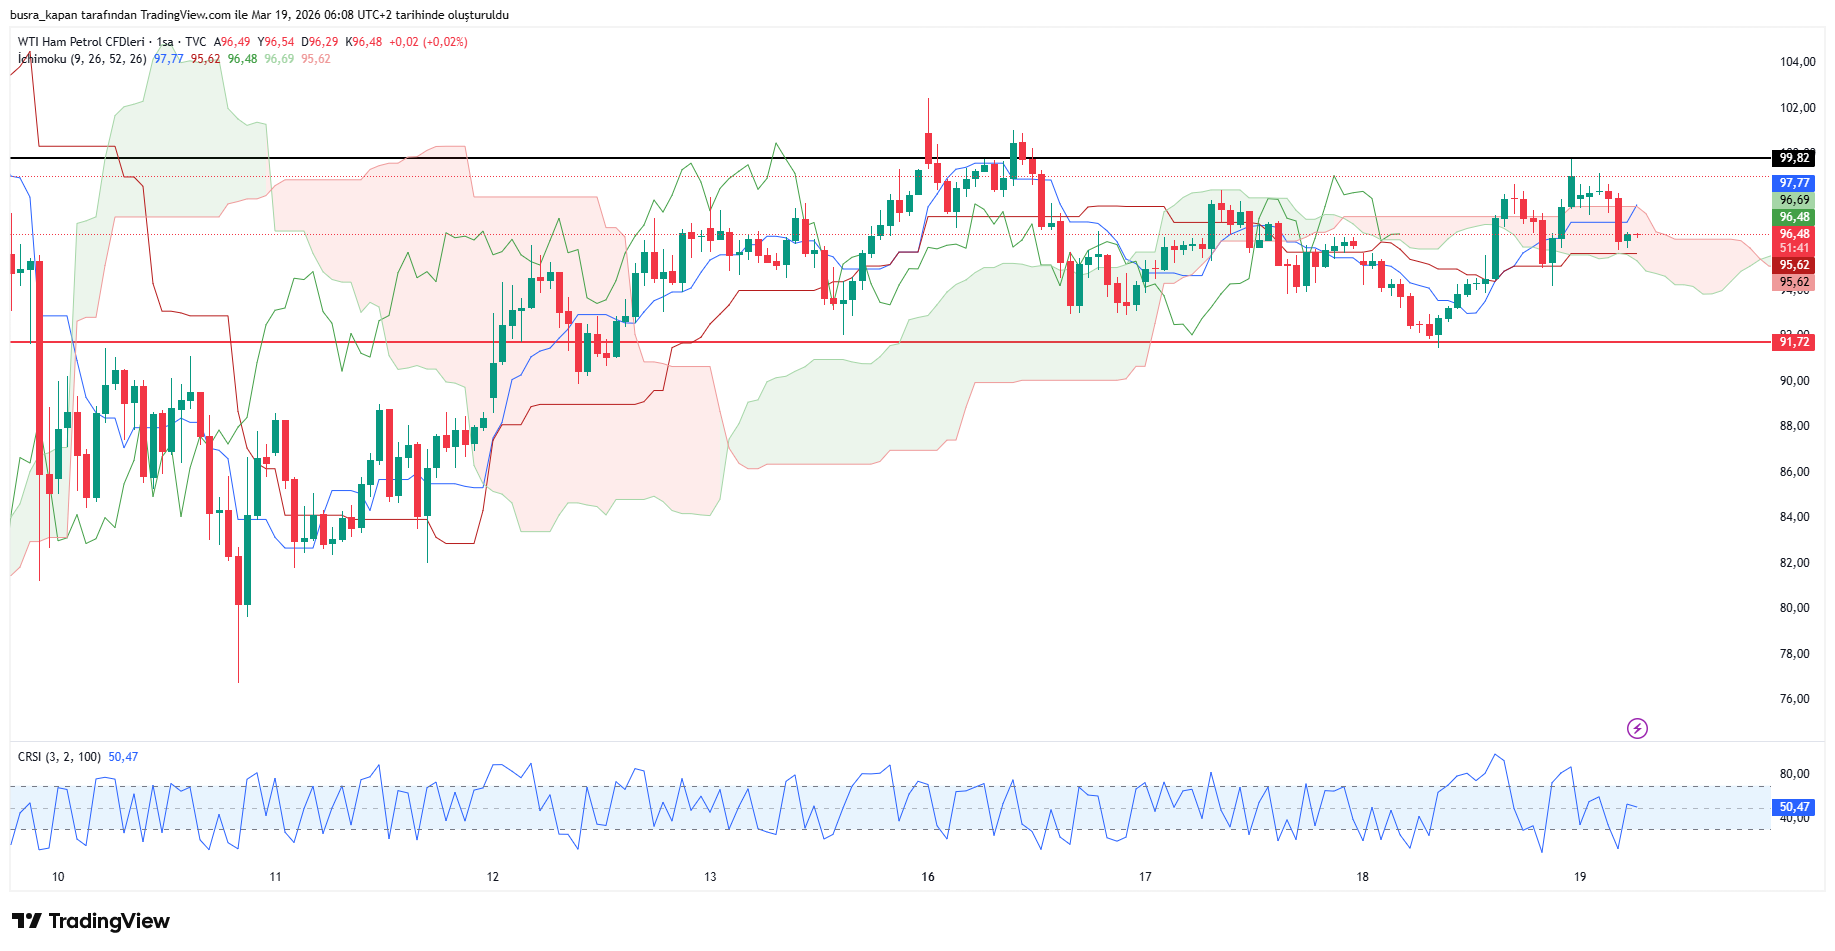
Task: Click the 104,00 price scale label
Action: (1797, 62)
